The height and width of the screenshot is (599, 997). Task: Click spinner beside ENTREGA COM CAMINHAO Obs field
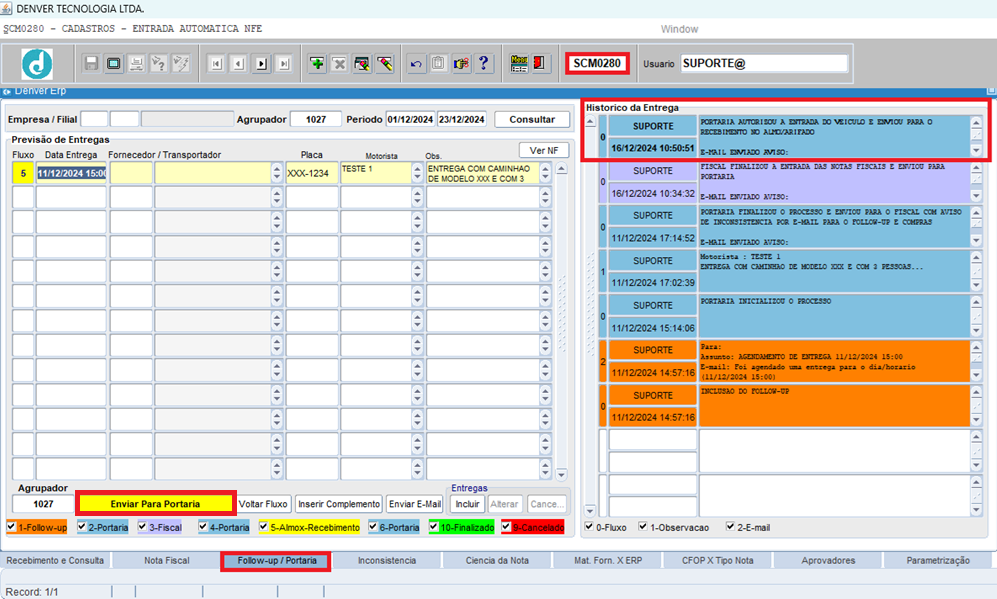point(546,173)
